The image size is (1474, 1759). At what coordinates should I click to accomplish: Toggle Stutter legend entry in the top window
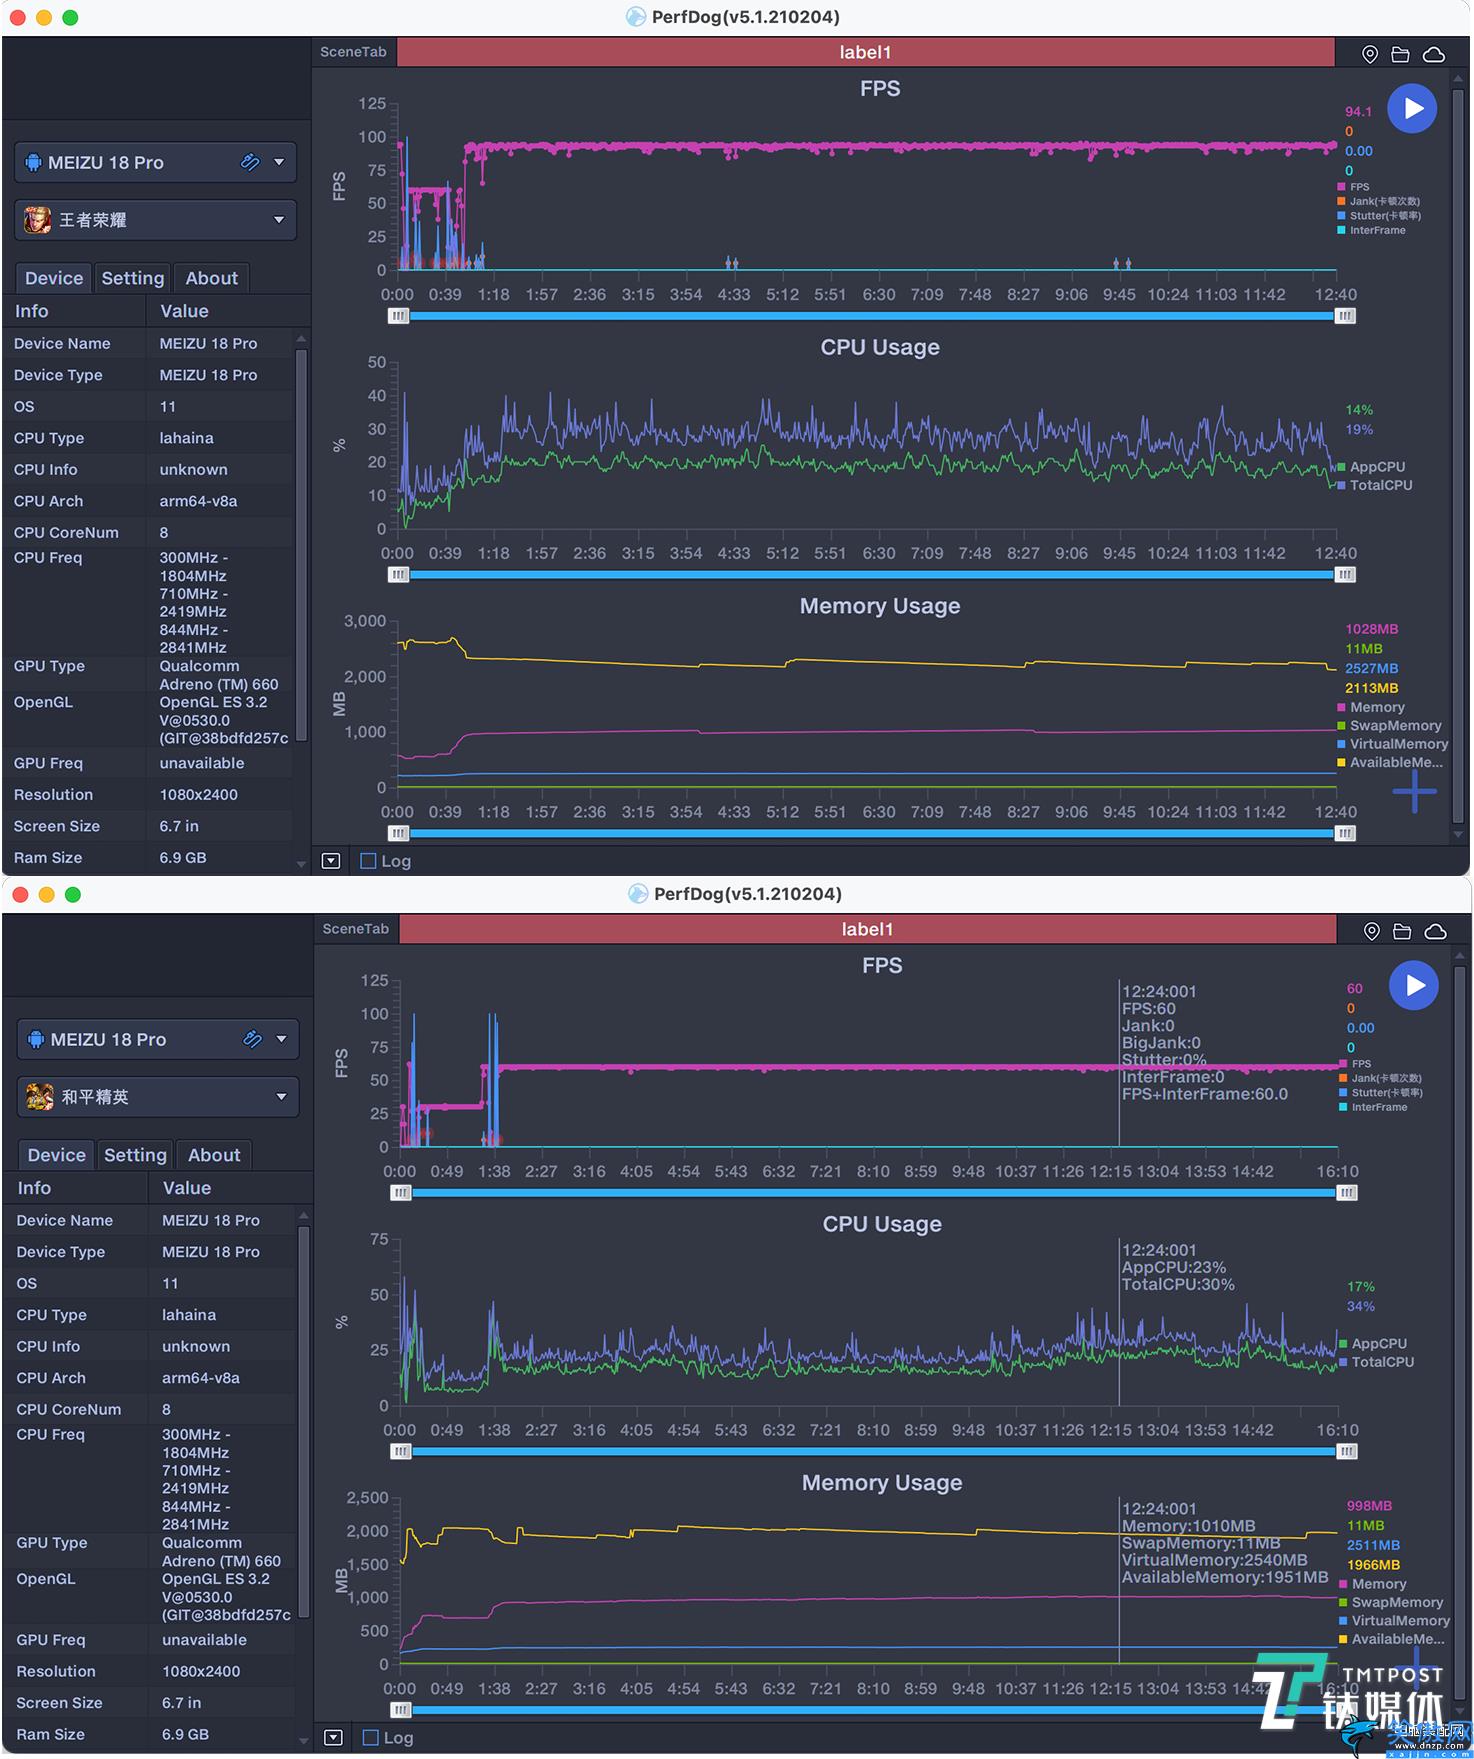1379,215
